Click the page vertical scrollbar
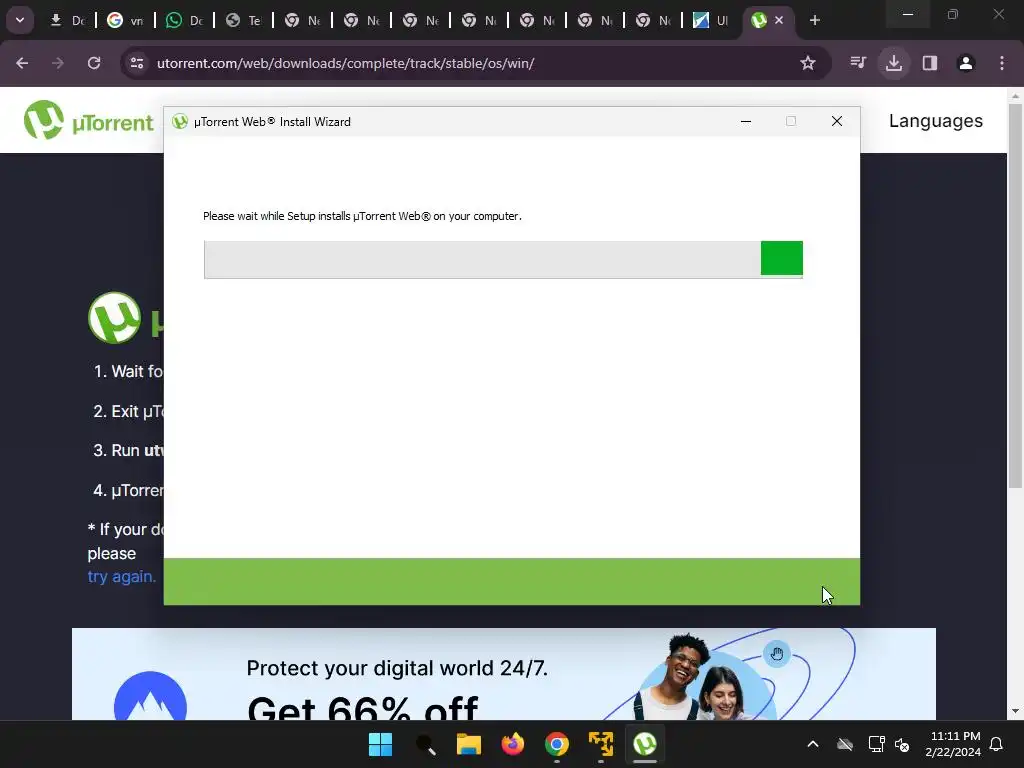Screen dimensions: 1024x768 pyautogui.click(x=1015, y=296)
